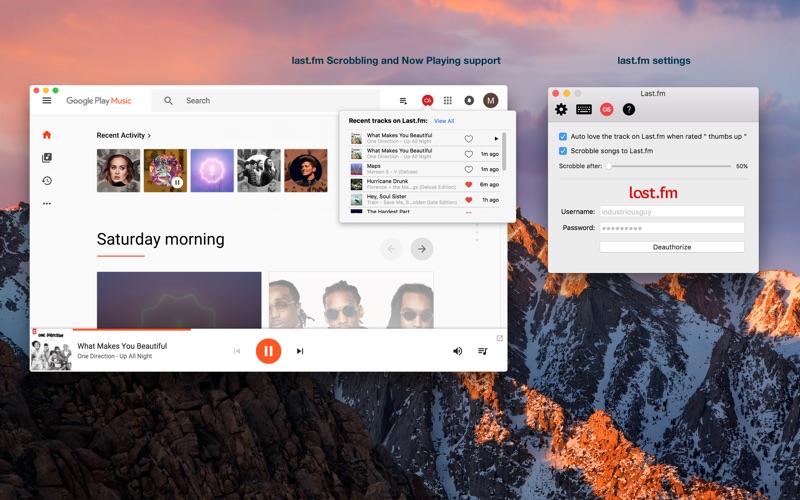Open the hamburger menu in Google Play Music
The image size is (800, 500).
[47, 101]
